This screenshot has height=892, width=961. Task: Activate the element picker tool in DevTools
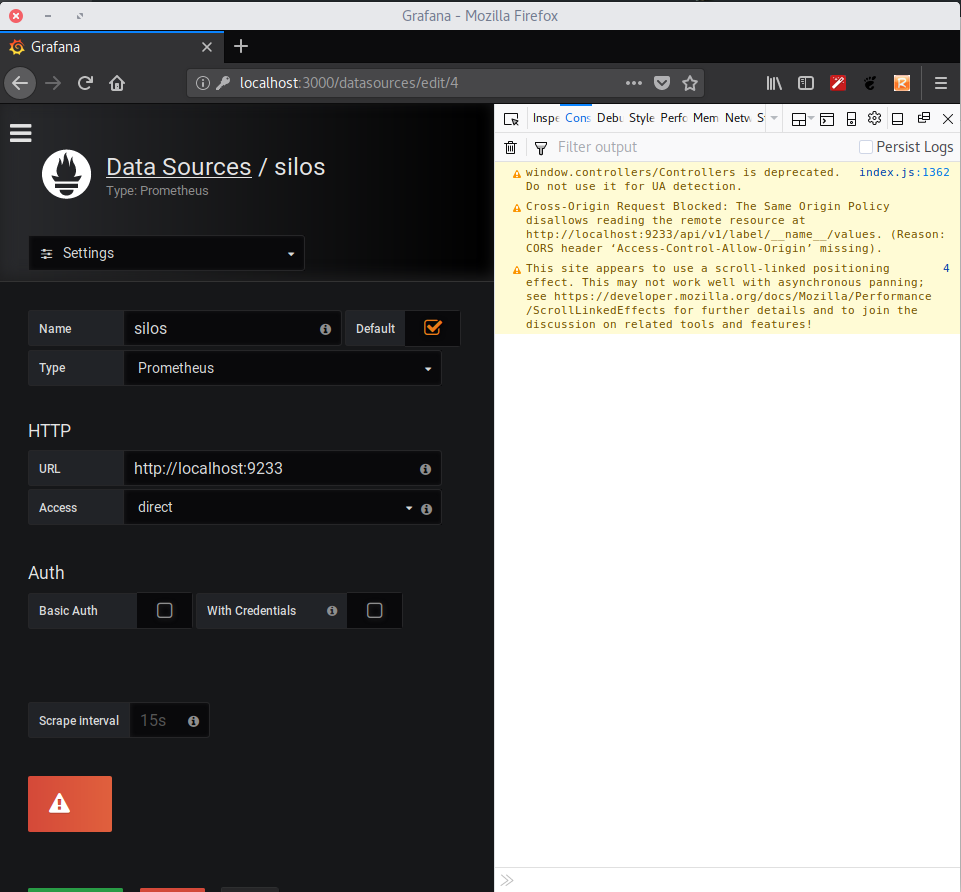512,118
